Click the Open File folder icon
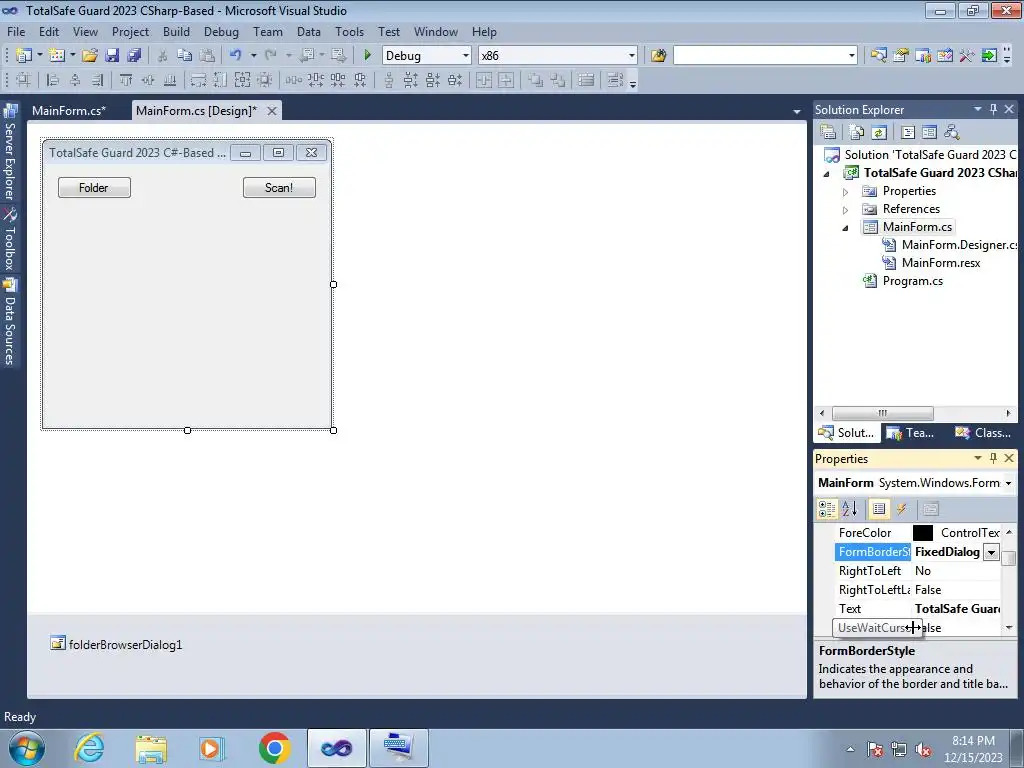This screenshot has height=768, width=1024. pyautogui.click(x=90, y=56)
